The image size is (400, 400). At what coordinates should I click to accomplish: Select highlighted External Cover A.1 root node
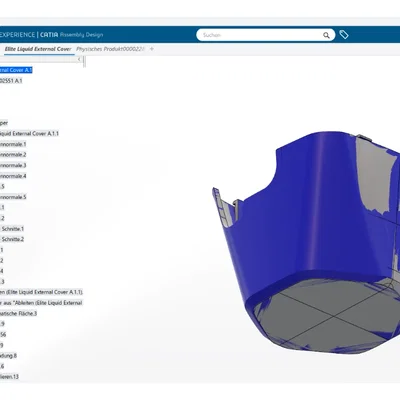[16, 70]
